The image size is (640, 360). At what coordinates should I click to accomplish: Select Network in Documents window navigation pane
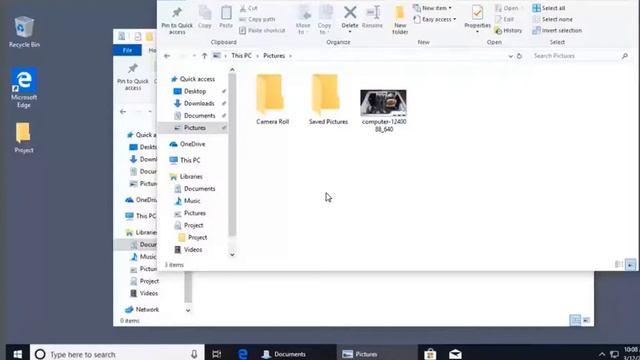tap(142, 310)
